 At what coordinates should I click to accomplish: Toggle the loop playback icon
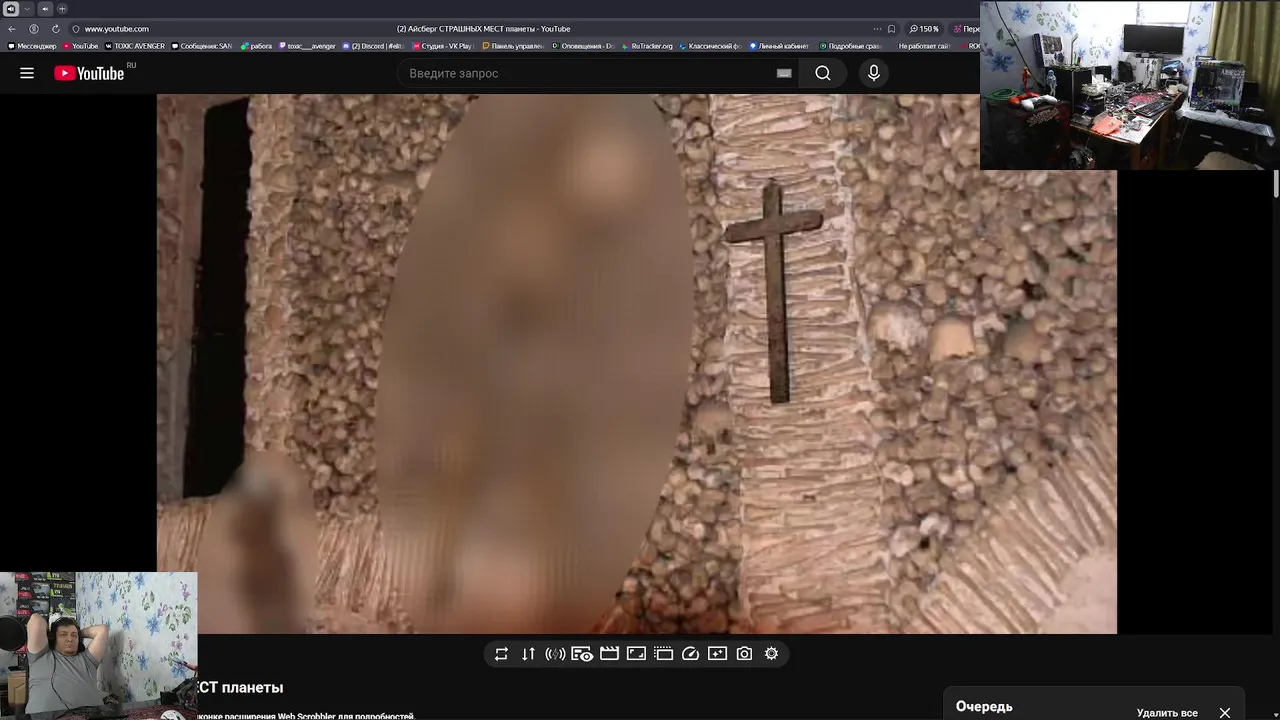[501, 654]
